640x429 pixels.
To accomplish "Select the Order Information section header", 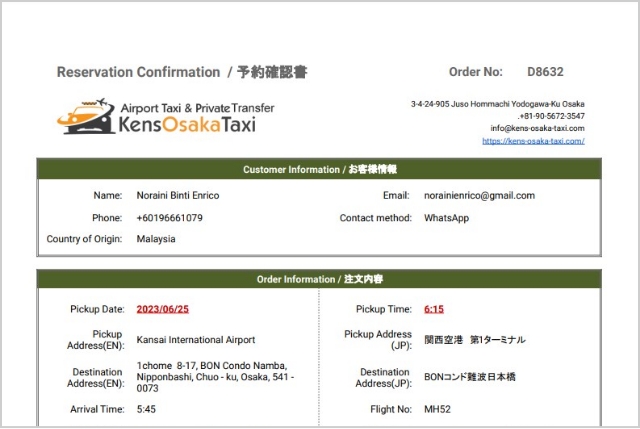I will (x=319, y=280).
